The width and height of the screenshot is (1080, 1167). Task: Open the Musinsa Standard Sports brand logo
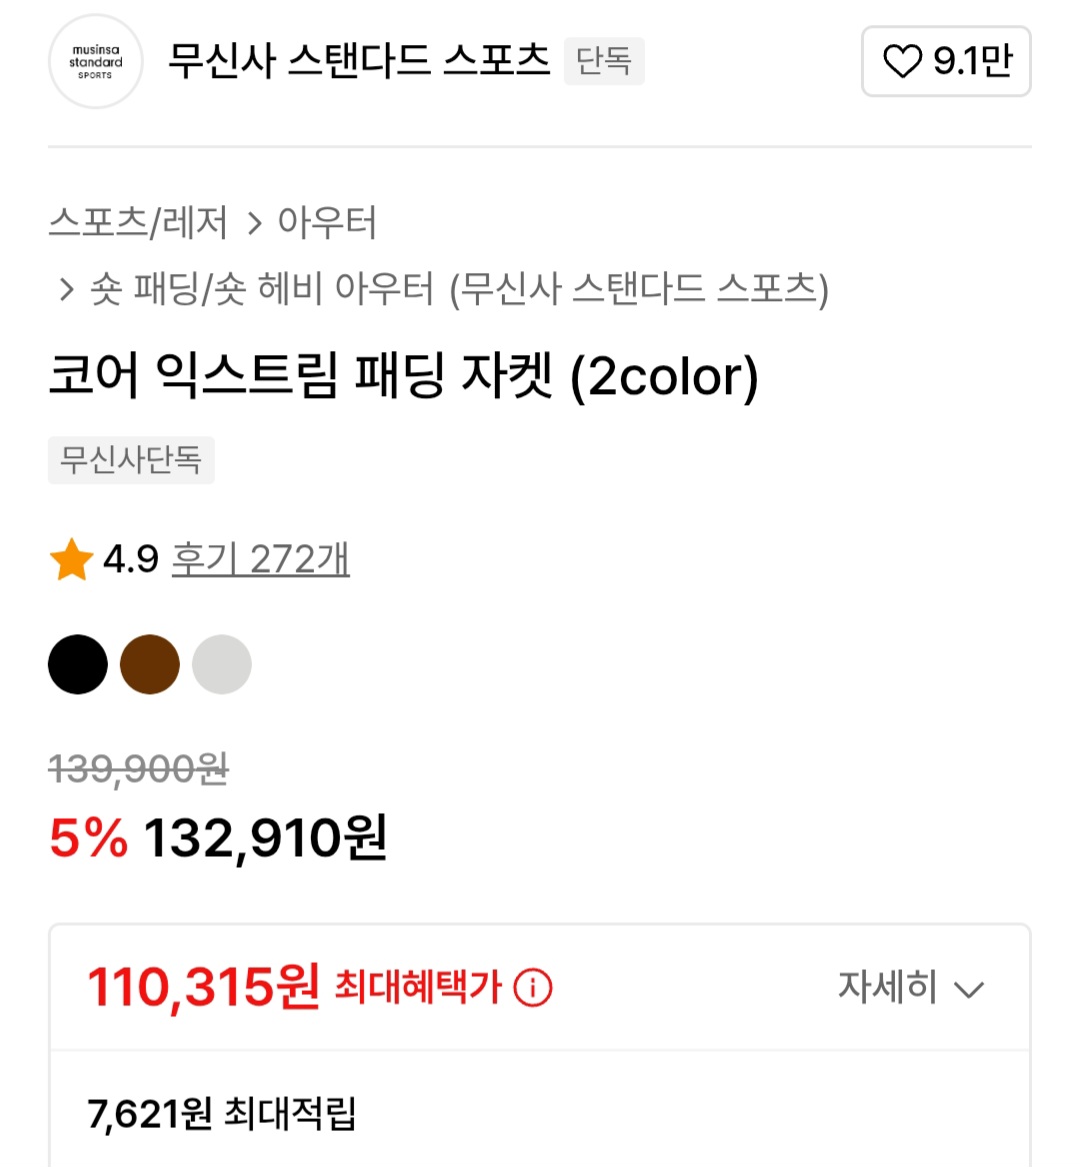pyautogui.click(x=95, y=62)
